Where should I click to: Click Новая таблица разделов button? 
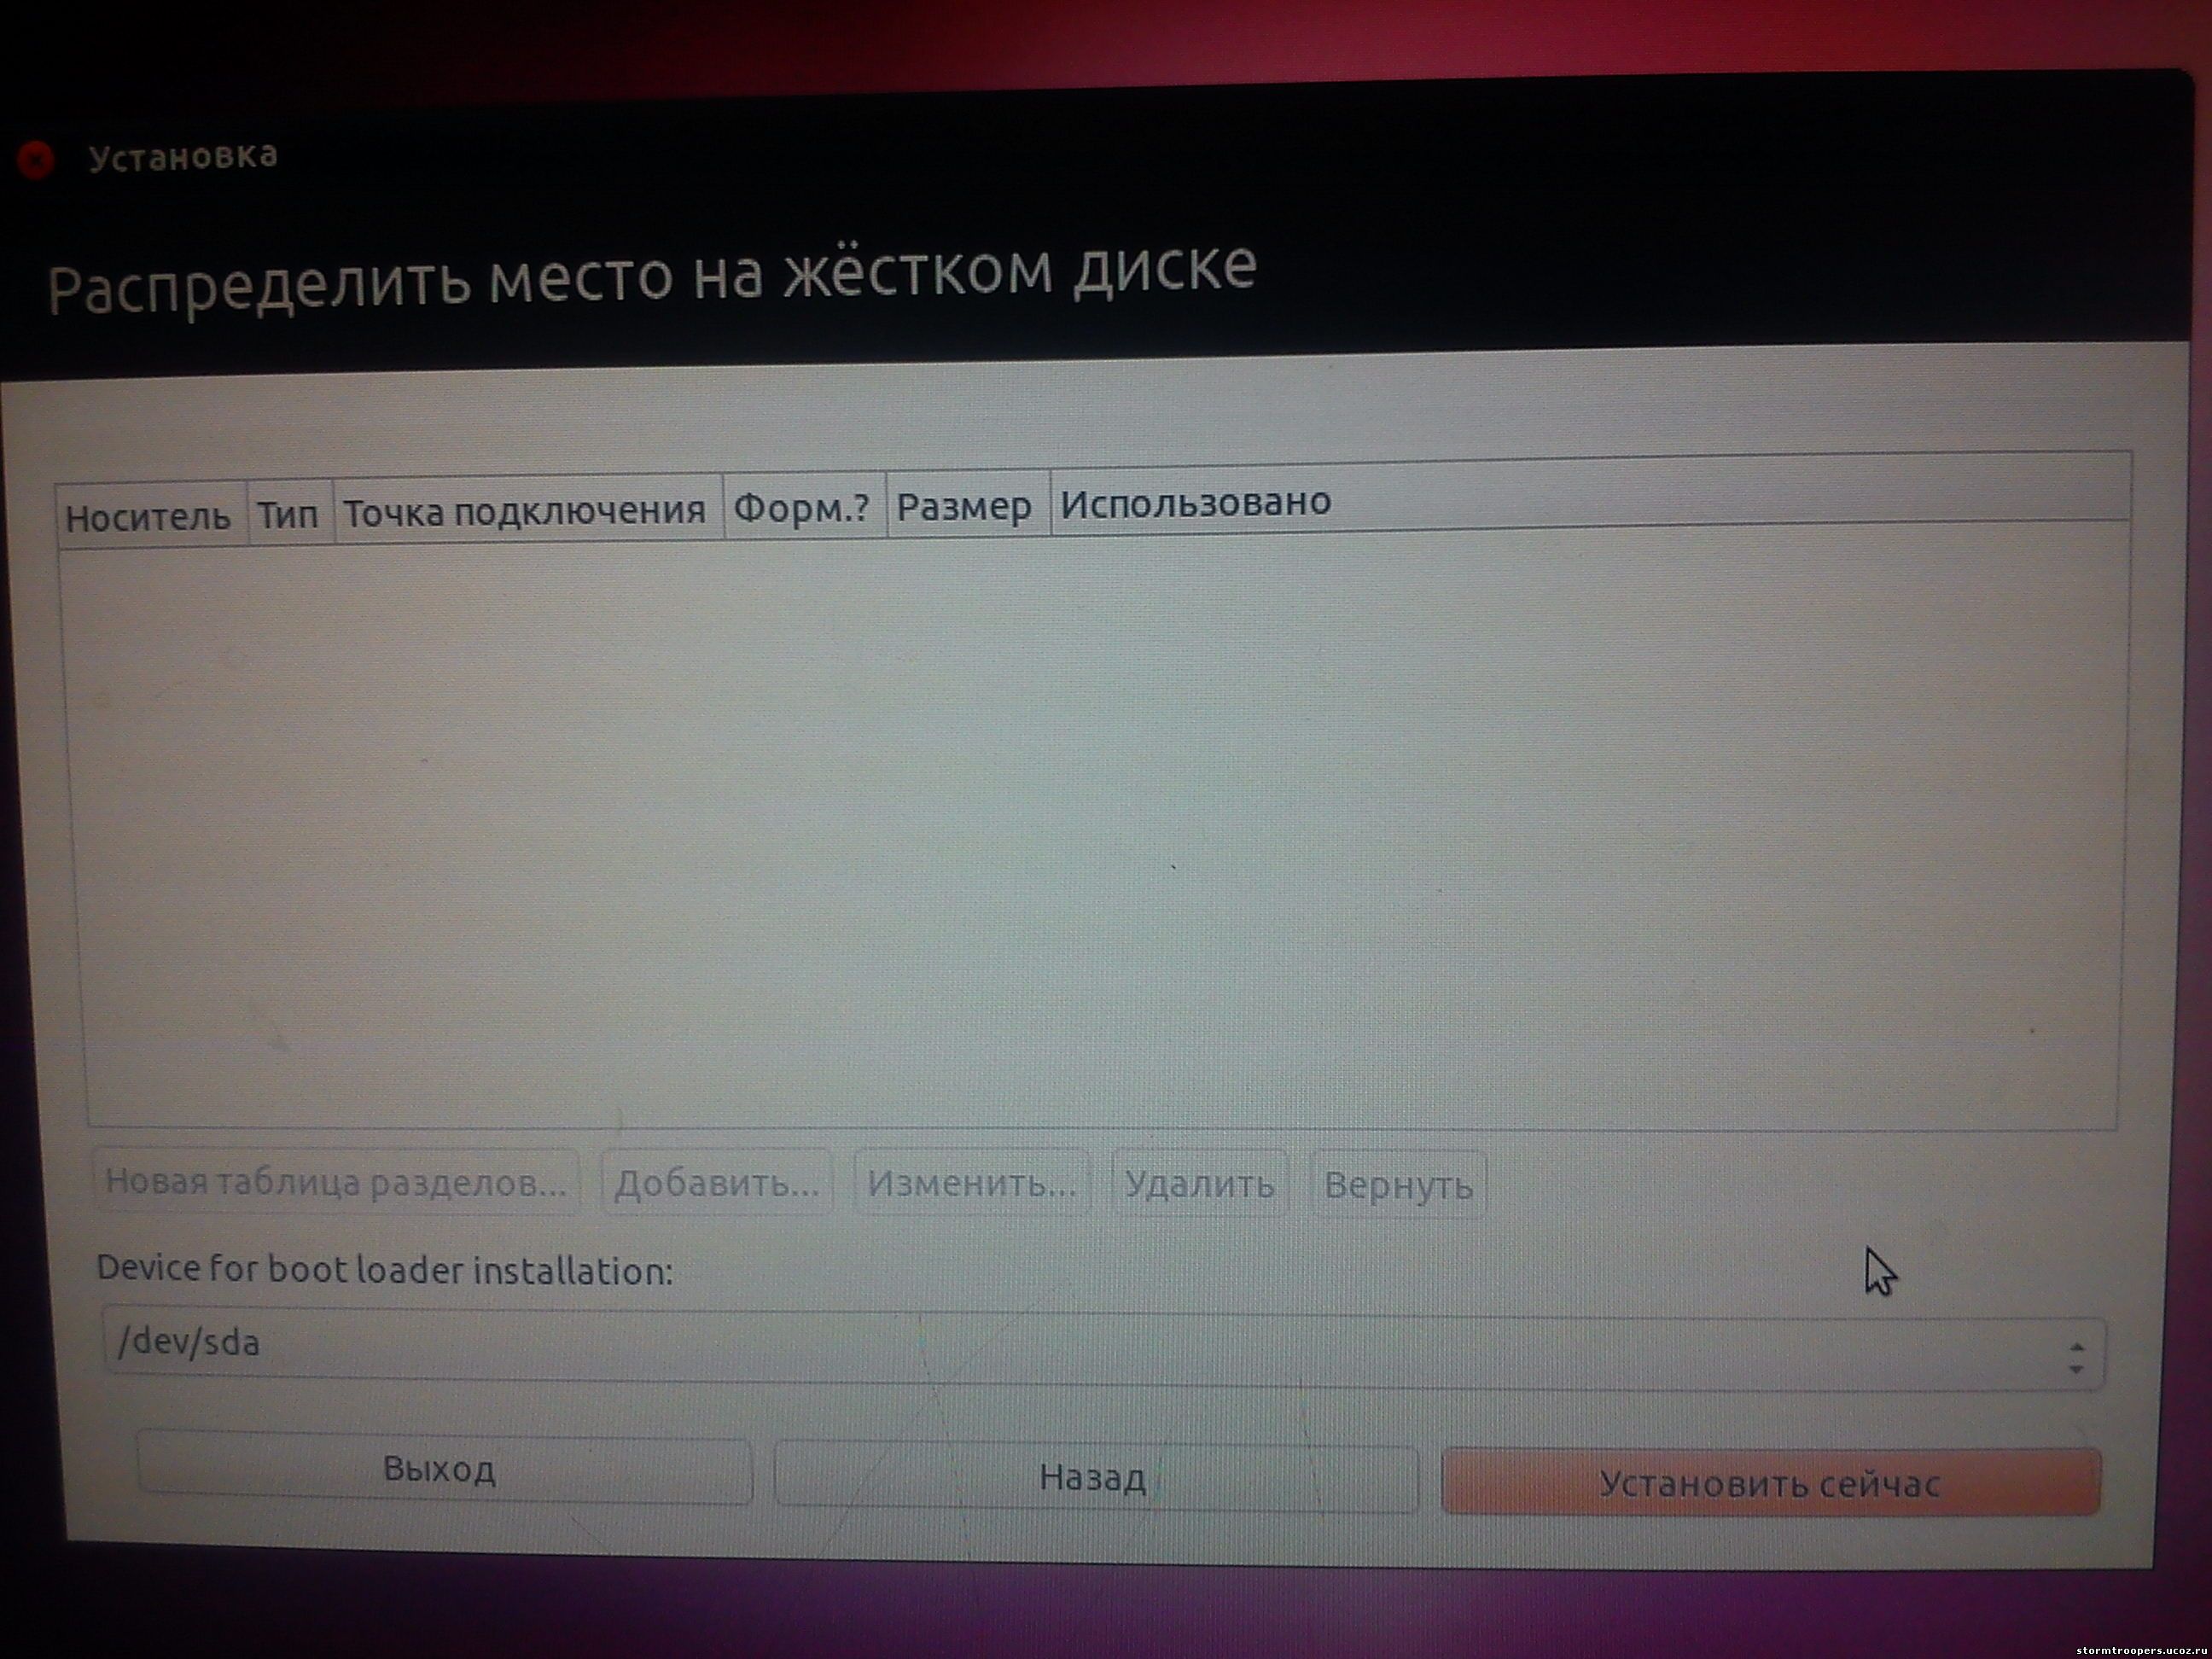pyautogui.click(x=336, y=1181)
